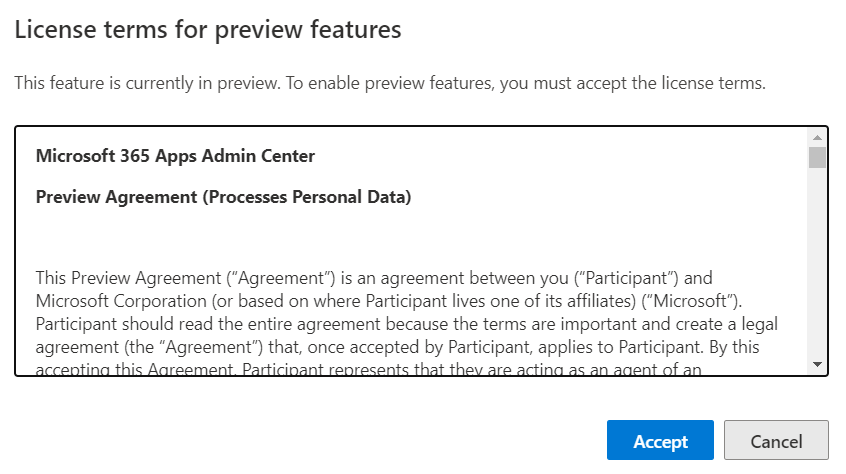The width and height of the screenshot is (846, 474).
Task: Click the scrollbar up arrow
Action: click(x=817, y=137)
